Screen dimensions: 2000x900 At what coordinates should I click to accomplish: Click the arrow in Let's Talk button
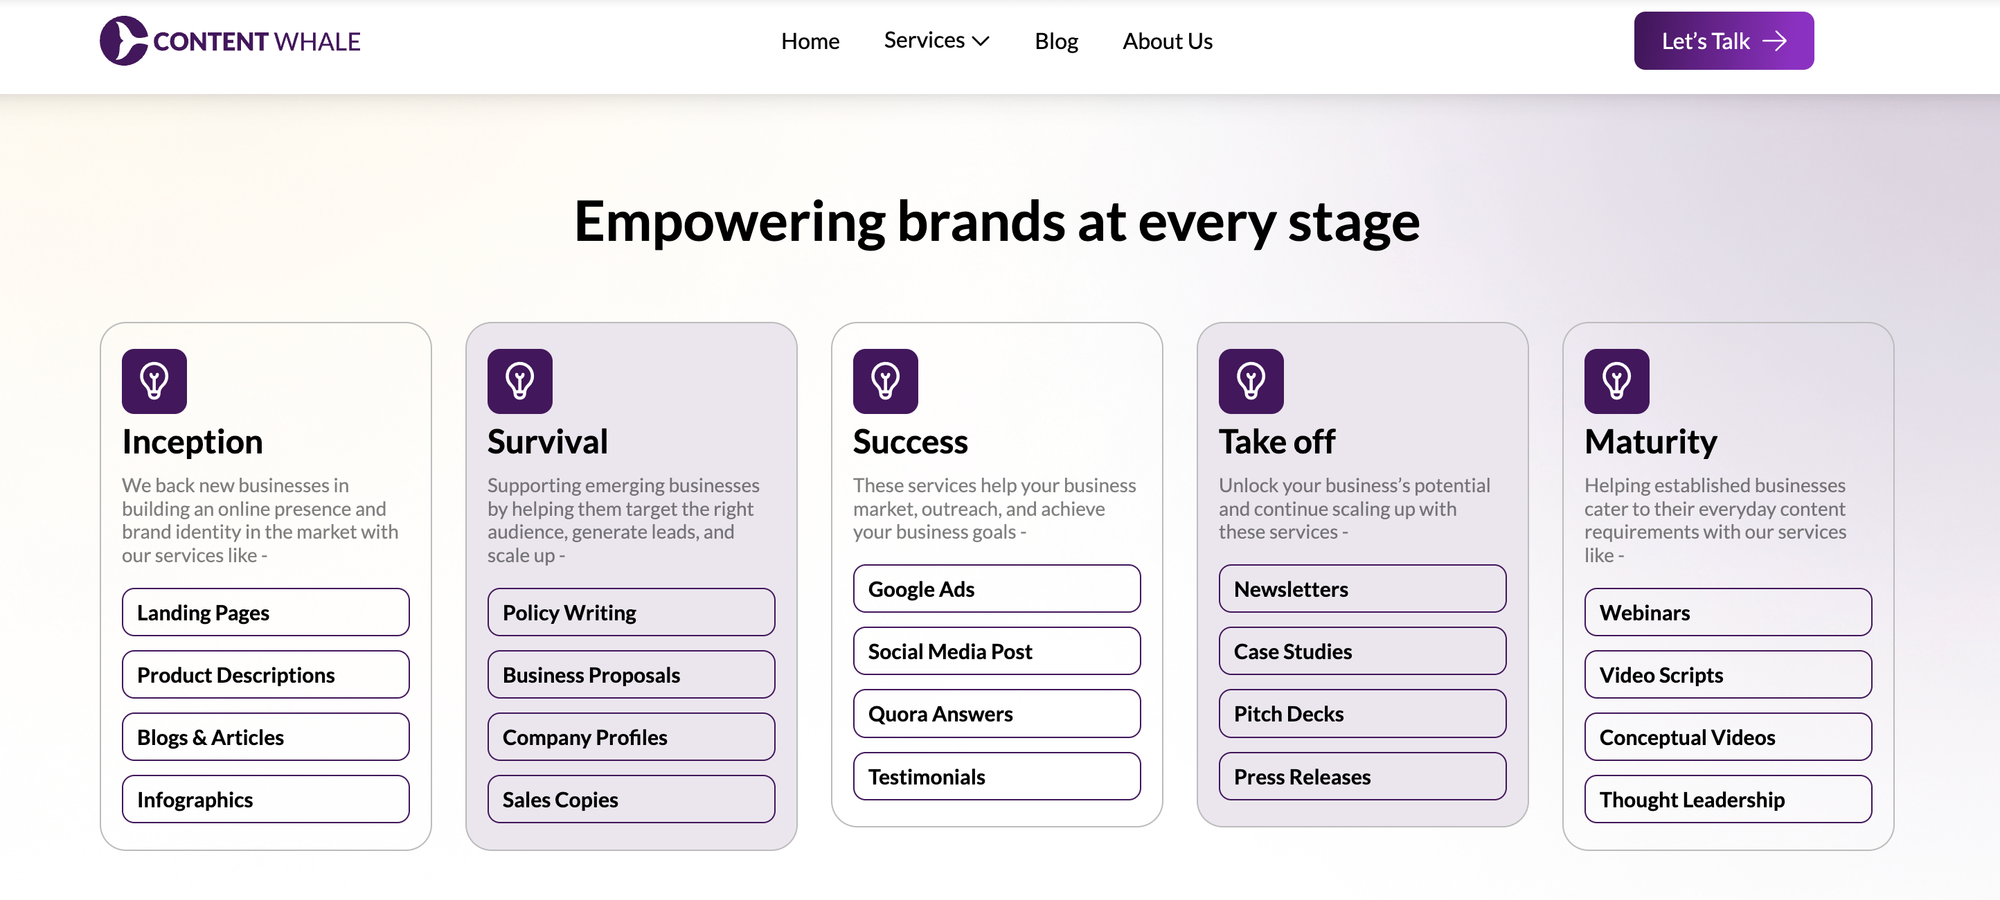tap(1774, 41)
